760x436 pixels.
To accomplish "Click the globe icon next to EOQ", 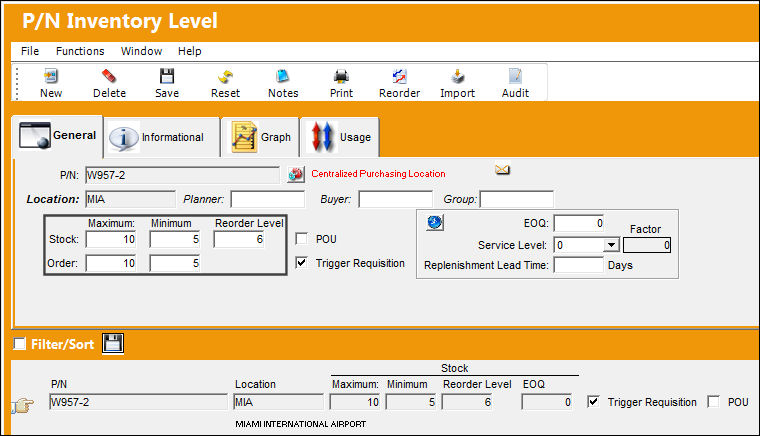I will (x=435, y=222).
